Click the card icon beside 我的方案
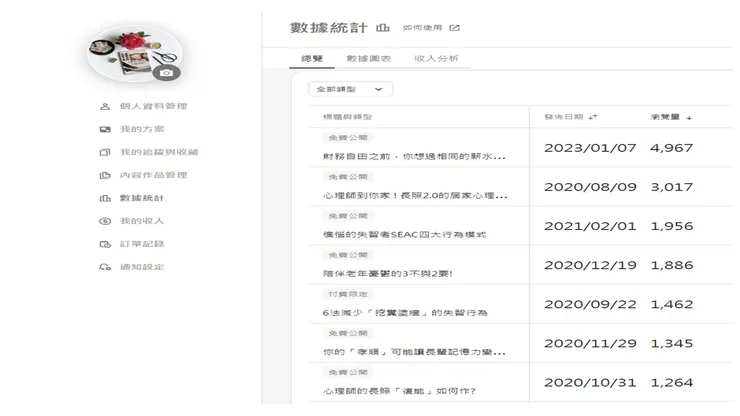The width and height of the screenshot is (740, 416). point(105,129)
